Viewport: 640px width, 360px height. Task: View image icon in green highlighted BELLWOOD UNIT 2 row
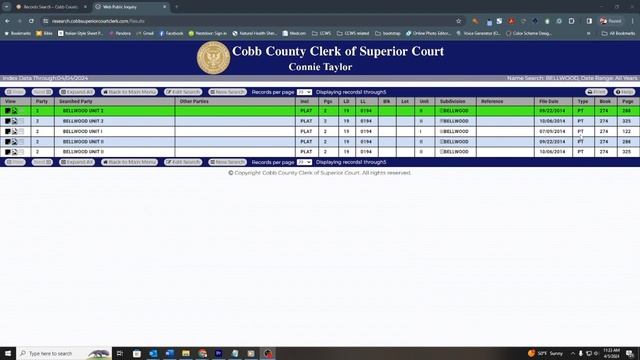click(14, 111)
